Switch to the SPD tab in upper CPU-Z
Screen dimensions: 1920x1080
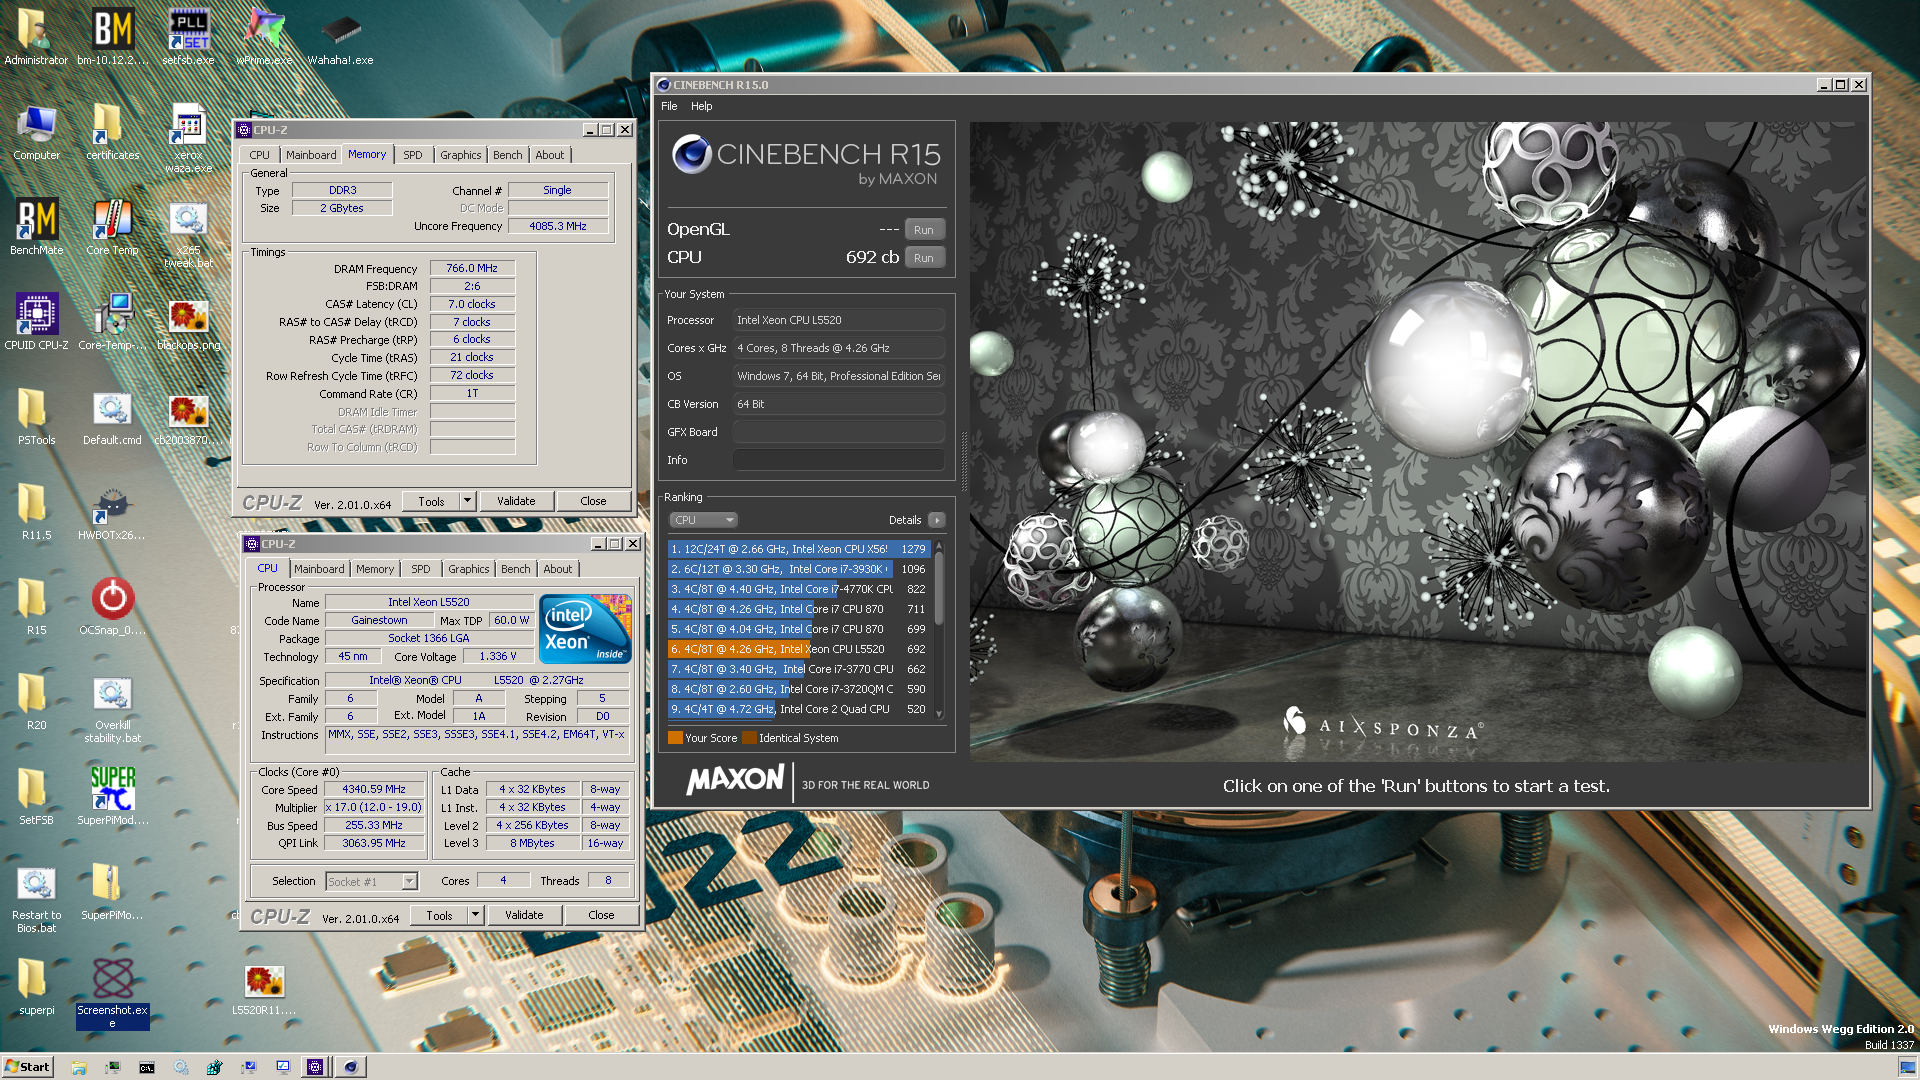point(412,155)
